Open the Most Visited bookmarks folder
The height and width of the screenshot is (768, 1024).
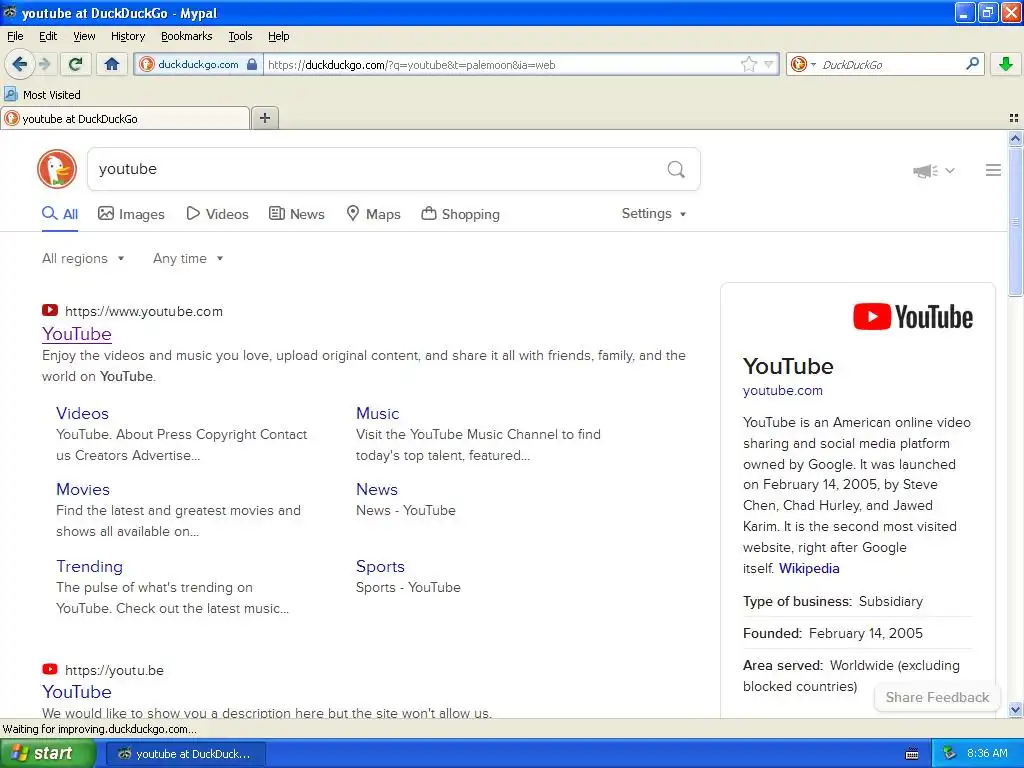(43, 95)
